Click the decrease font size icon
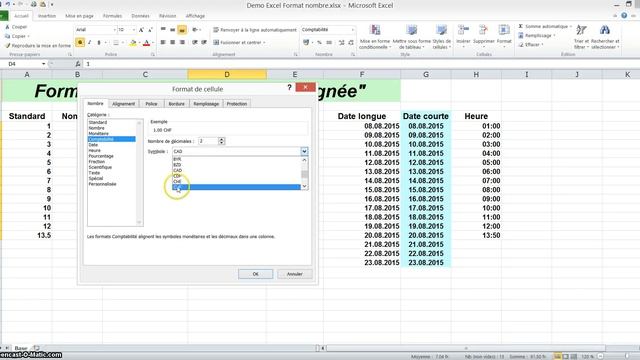This screenshot has width=640, height=360. 150,30
